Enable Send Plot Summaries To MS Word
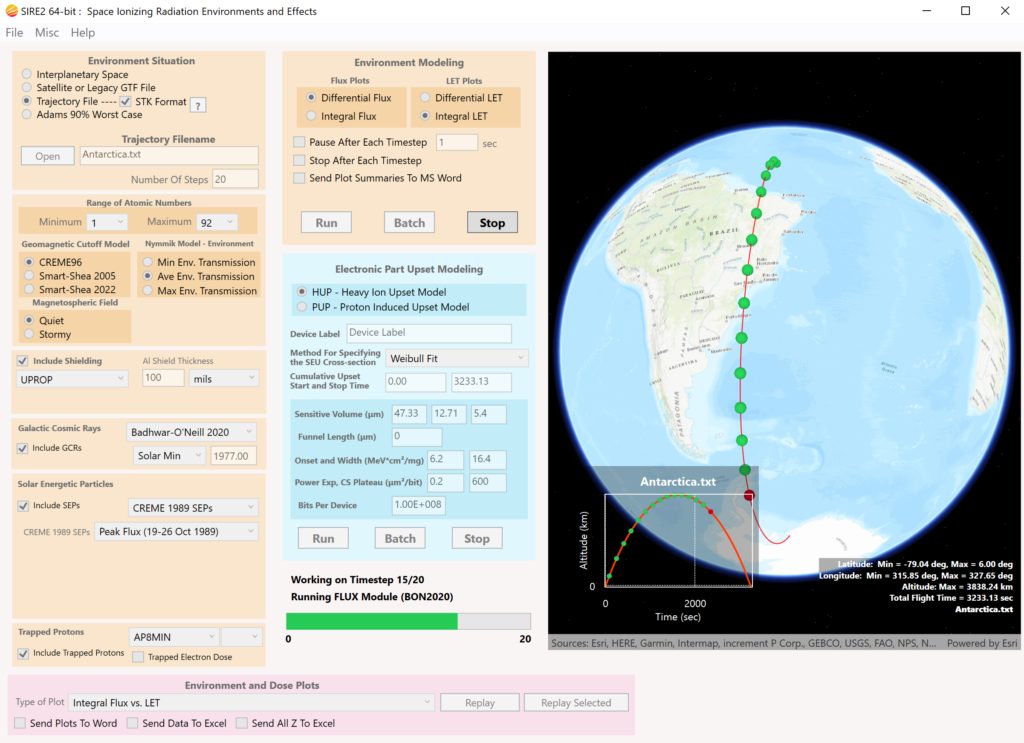 click(x=299, y=178)
